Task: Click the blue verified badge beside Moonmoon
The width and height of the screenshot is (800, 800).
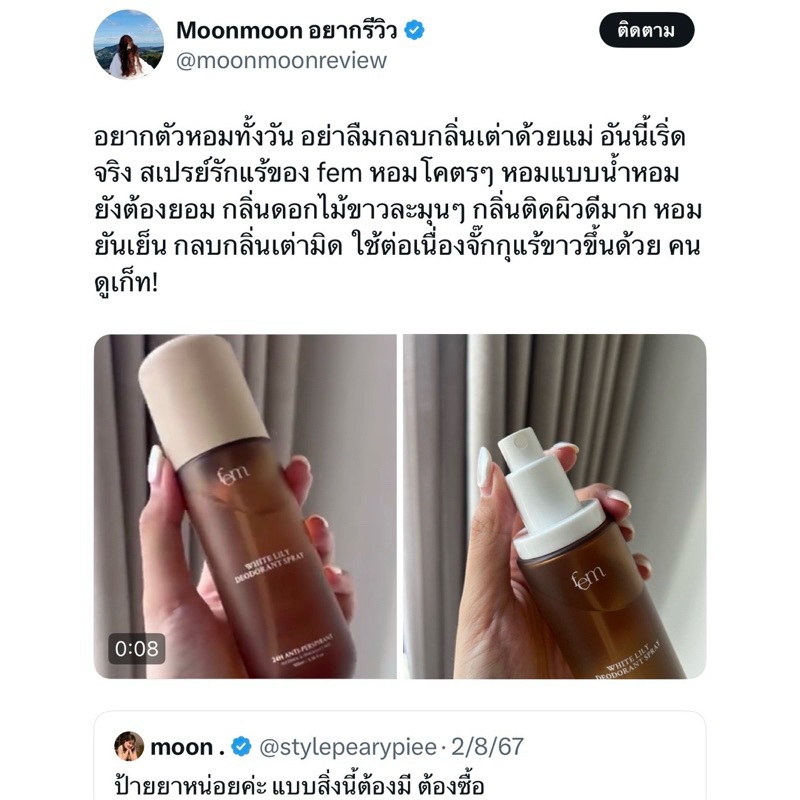Action: tap(414, 30)
